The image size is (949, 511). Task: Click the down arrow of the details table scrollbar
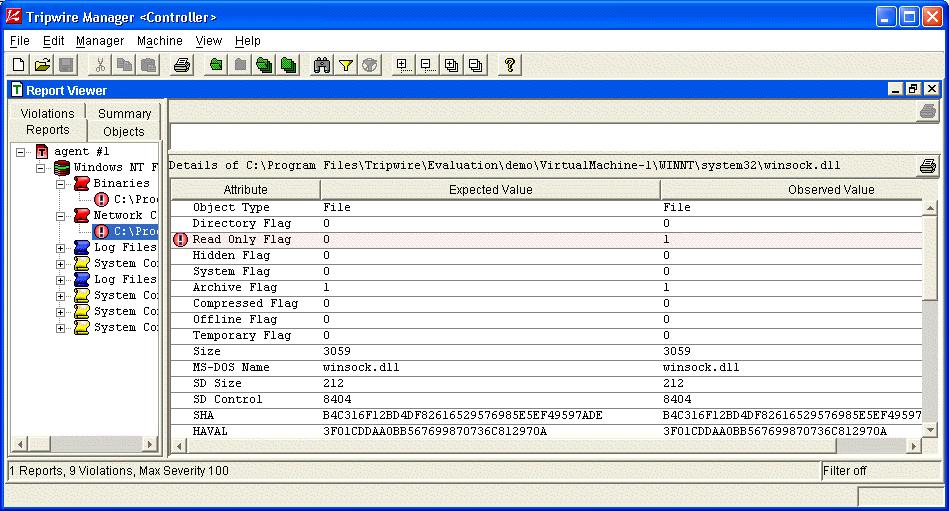[930, 430]
